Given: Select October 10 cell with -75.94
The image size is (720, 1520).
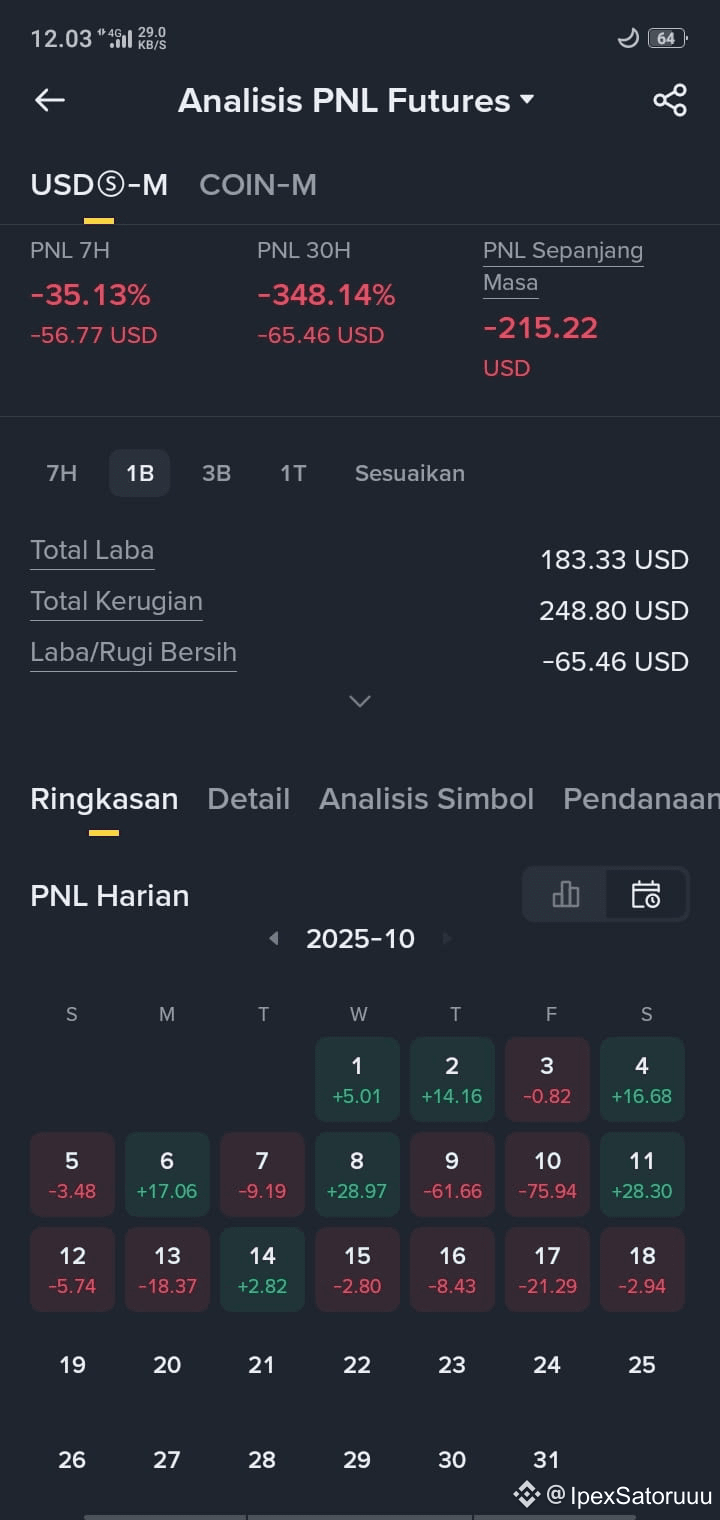Looking at the screenshot, I should pyautogui.click(x=547, y=1174).
